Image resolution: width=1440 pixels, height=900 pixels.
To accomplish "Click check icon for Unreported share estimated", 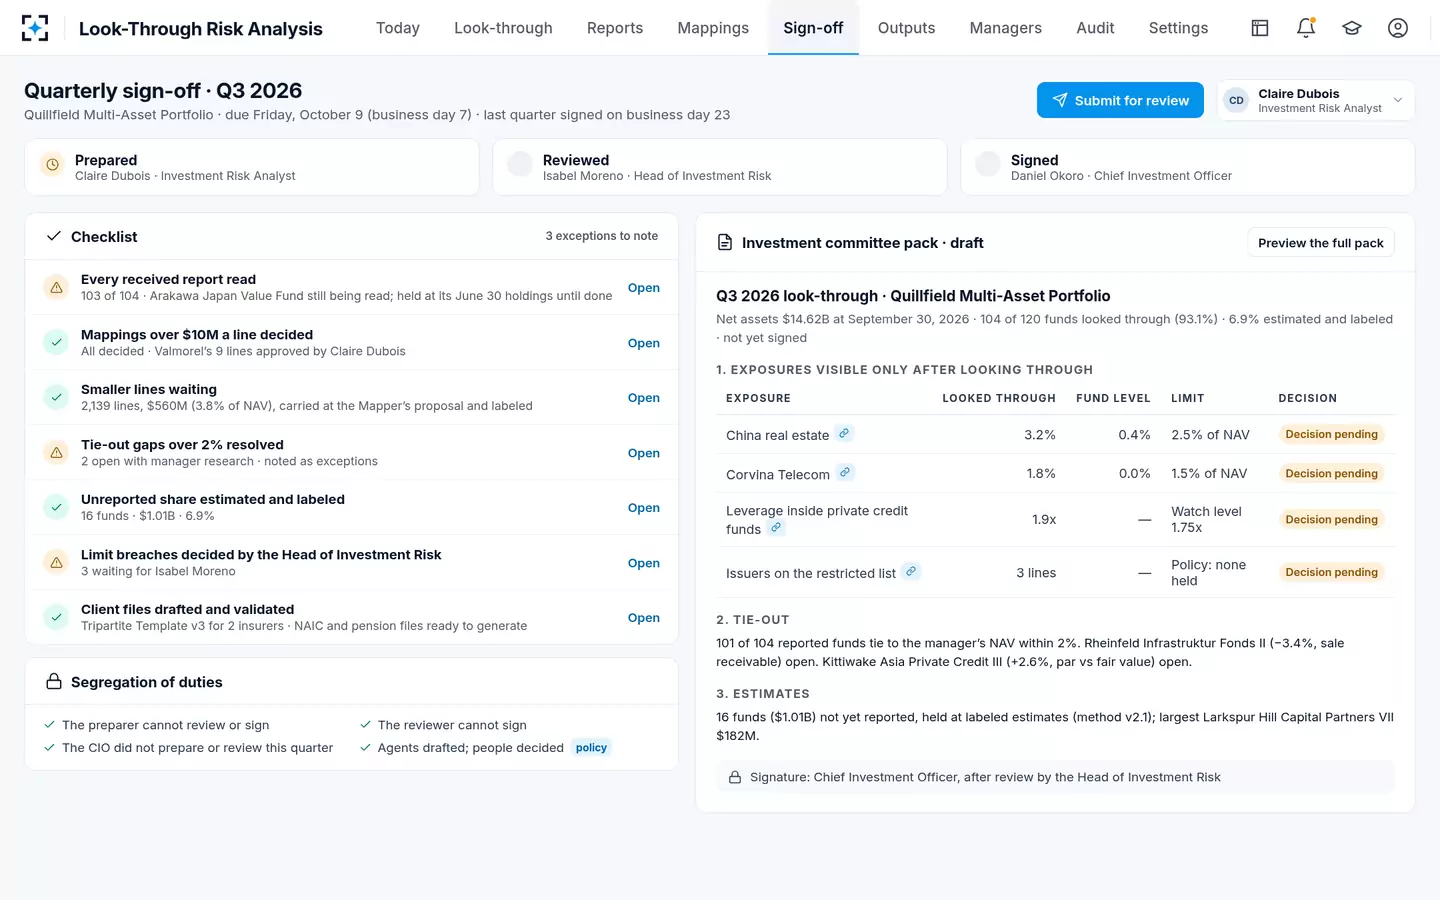I will 56,507.
